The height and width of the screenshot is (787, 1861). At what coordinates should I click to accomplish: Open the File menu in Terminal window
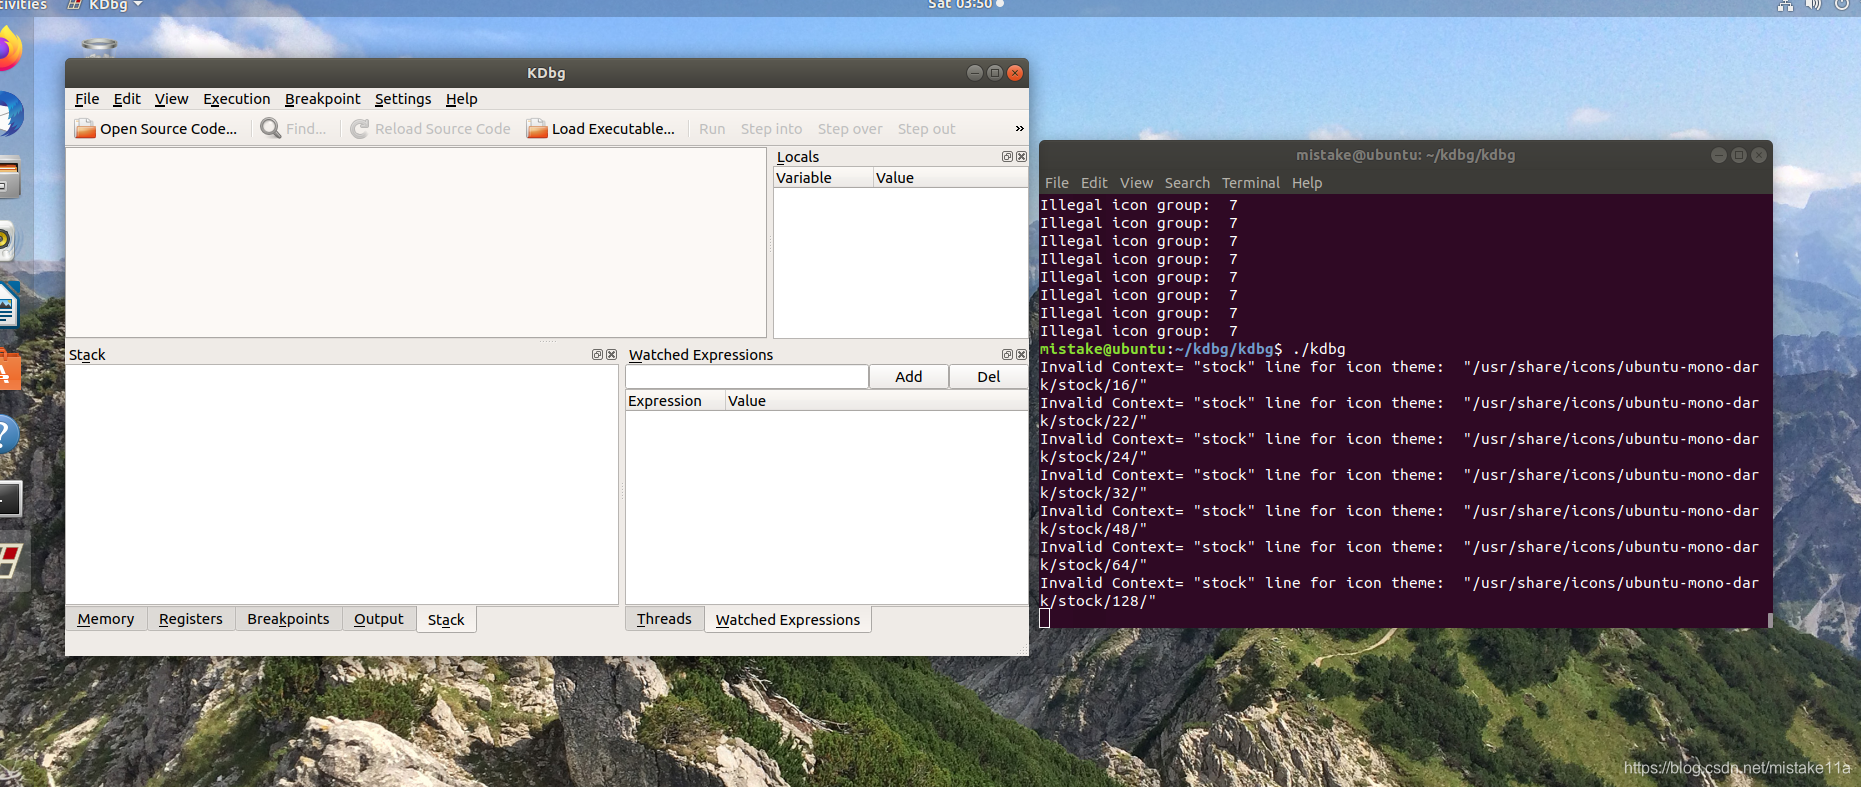pyautogui.click(x=1057, y=183)
